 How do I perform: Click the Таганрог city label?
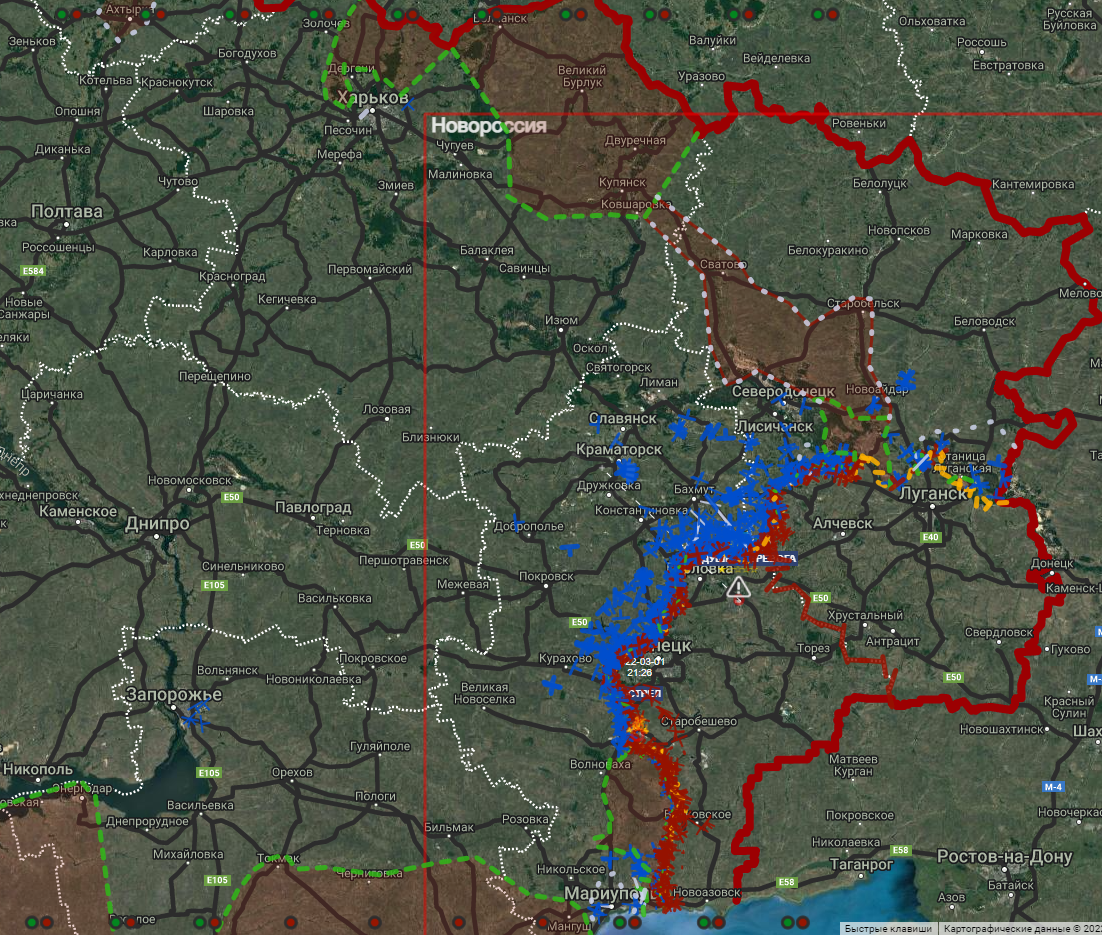pyautogui.click(x=861, y=863)
